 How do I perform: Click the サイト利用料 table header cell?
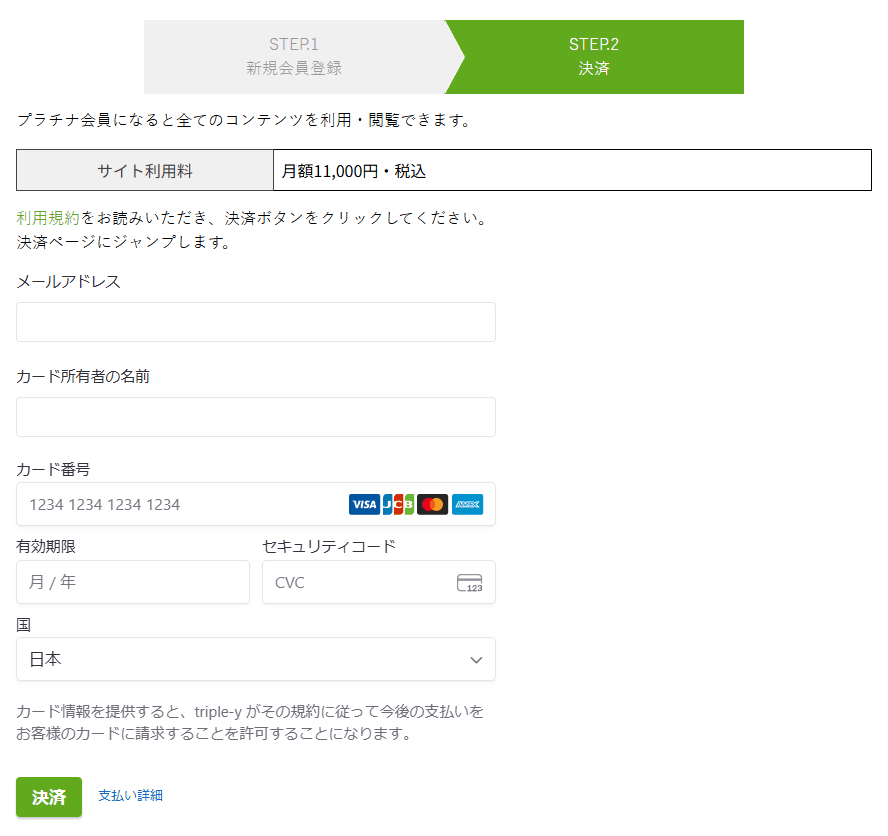click(x=145, y=170)
